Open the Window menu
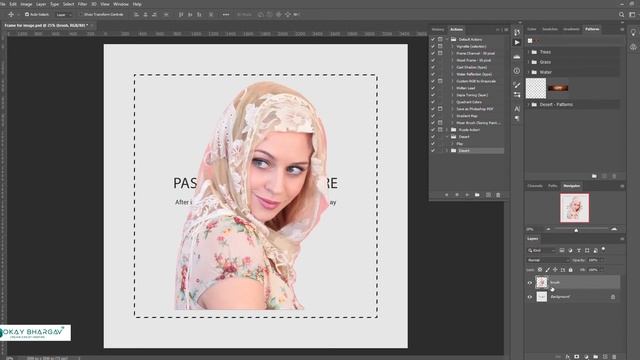The width and height of the screenshot is (640, 360). point(121,4)
